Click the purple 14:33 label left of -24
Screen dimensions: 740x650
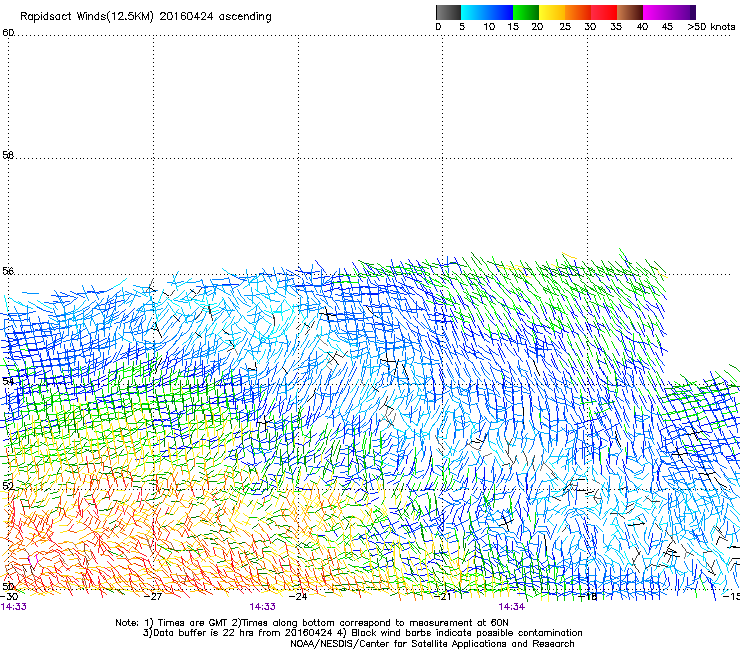pos(262,607)
